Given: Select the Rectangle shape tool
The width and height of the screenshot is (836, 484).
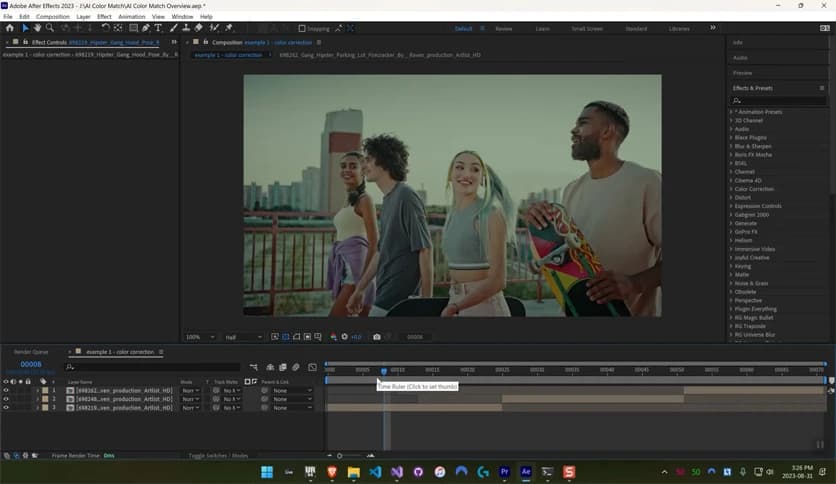Looking at the screenshot, I should click(x=133, y=28).
